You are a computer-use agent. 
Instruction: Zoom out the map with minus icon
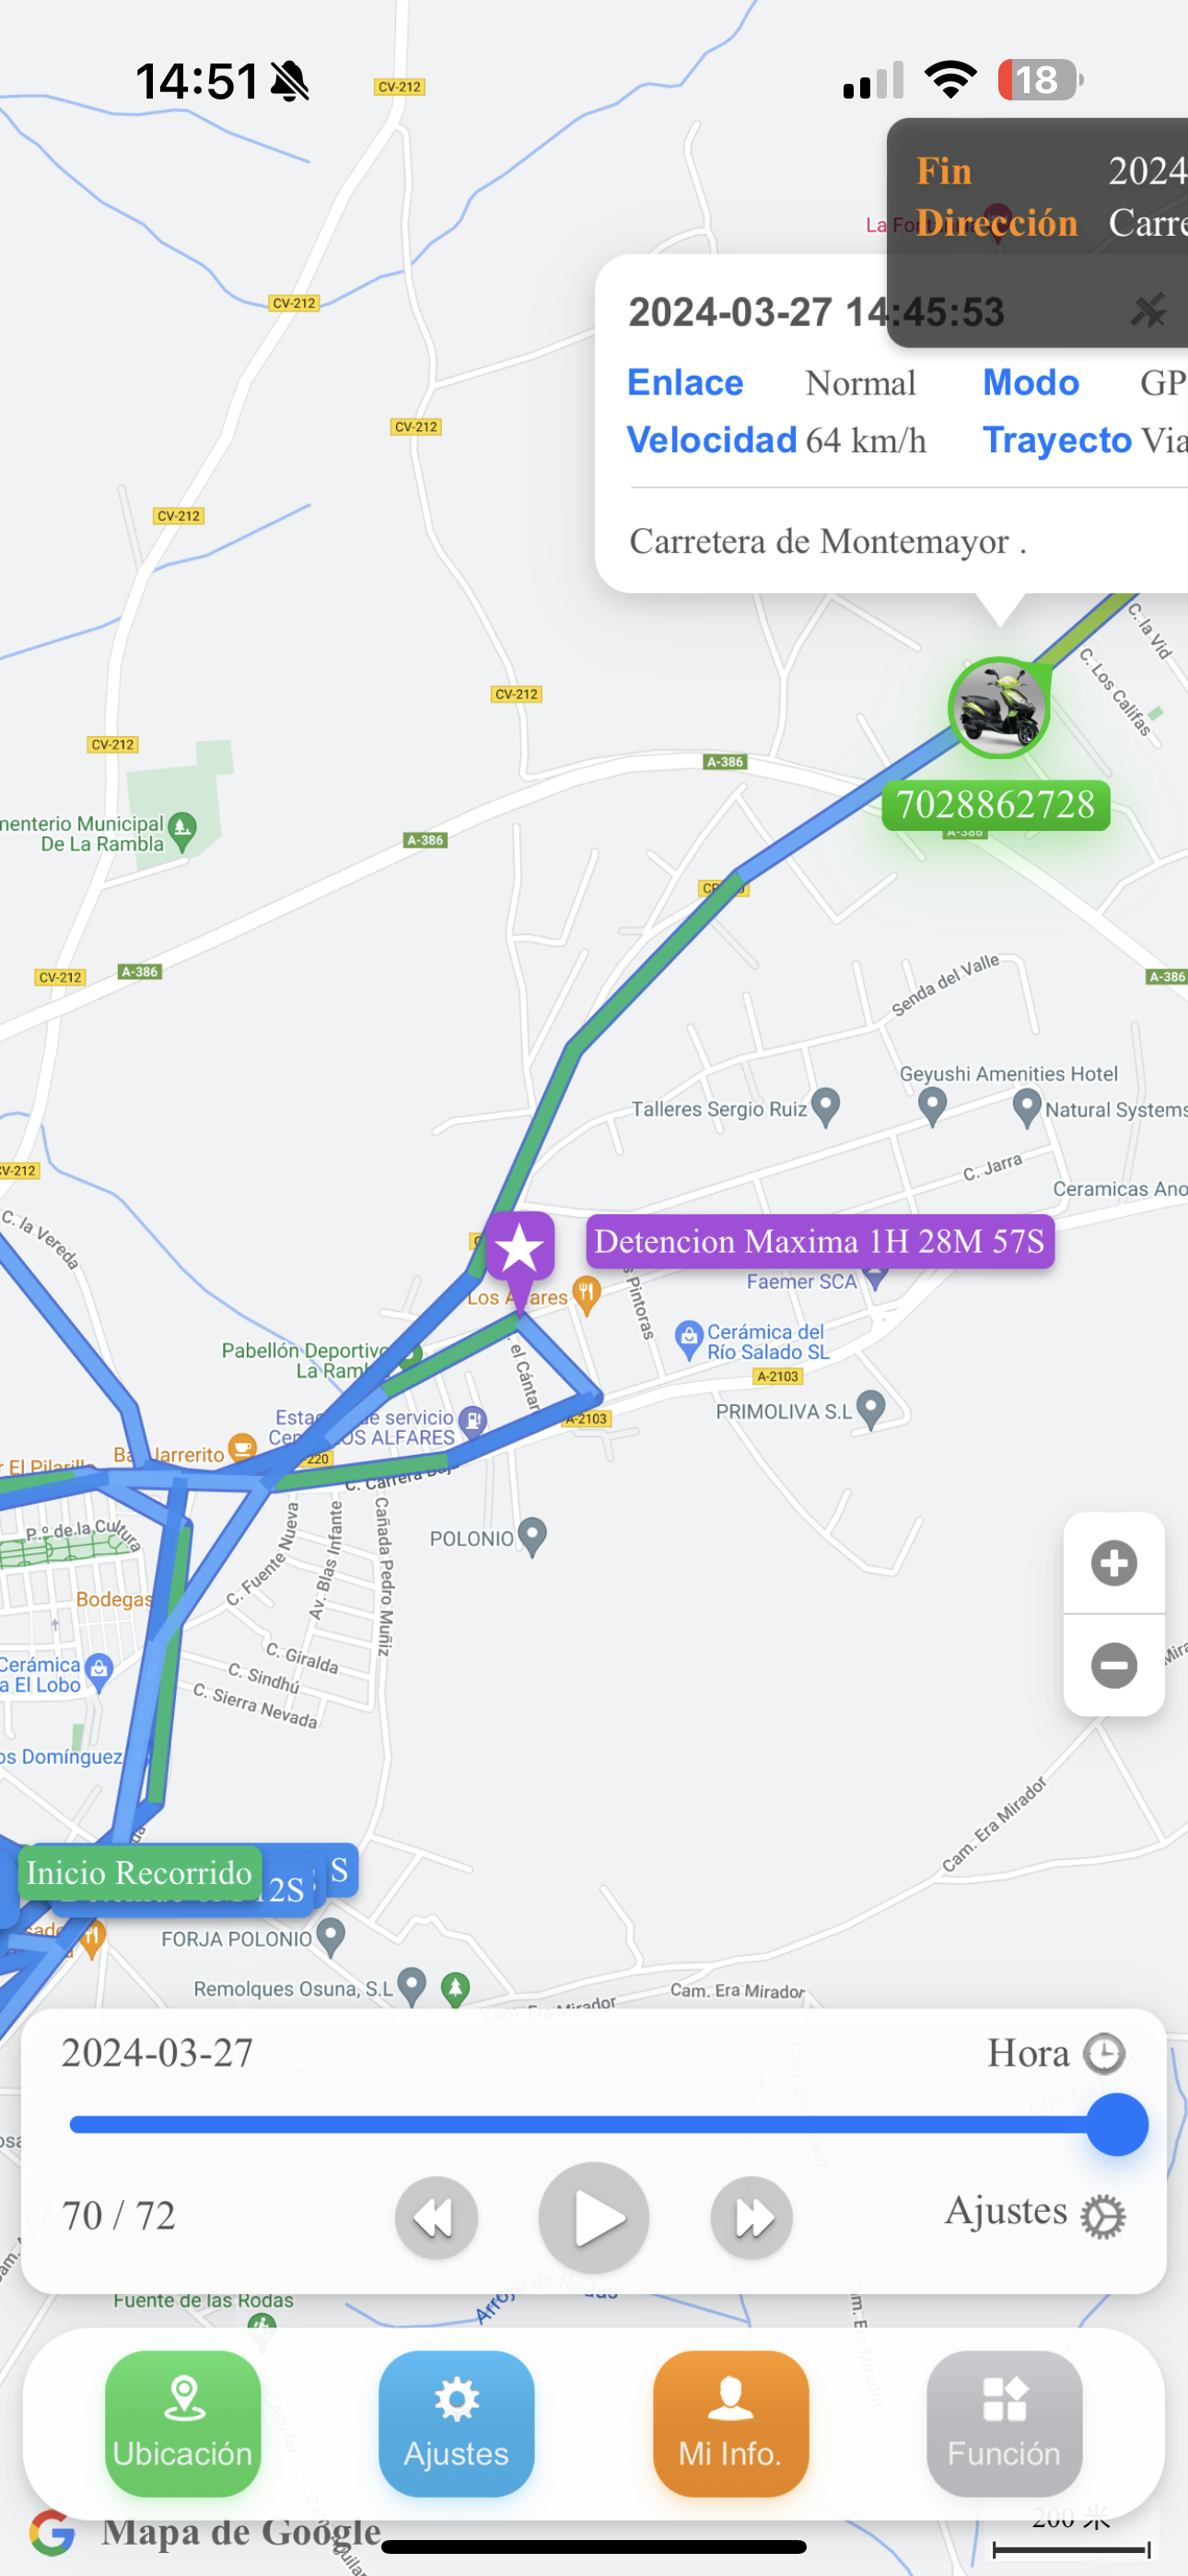point(1114,1665)
